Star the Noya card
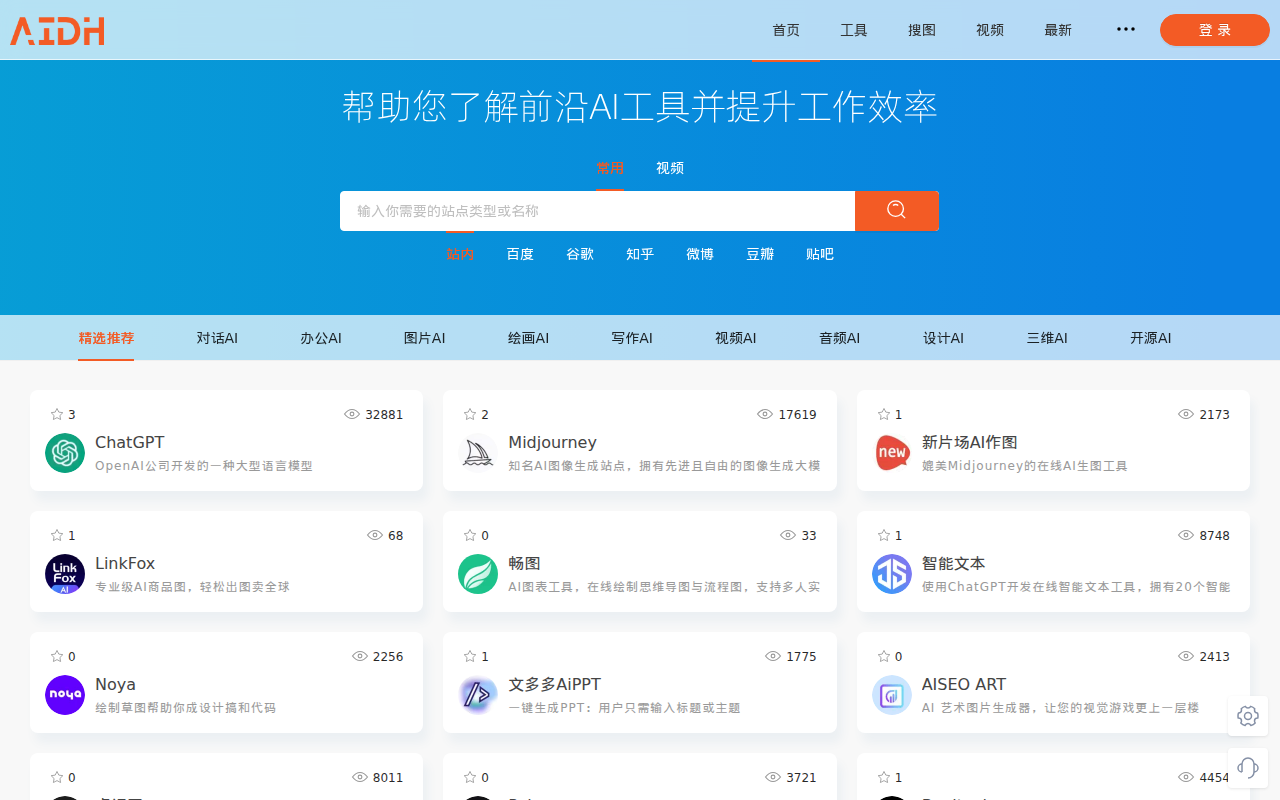This screenshot has height=800, width=1280. click(x=57, y=656)
